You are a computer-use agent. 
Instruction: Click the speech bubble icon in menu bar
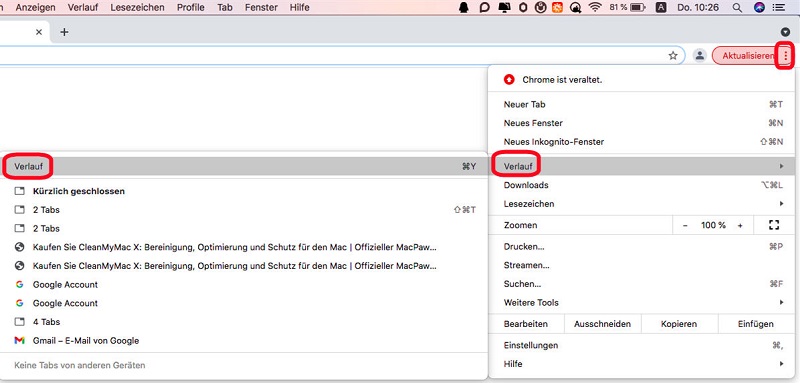[x=485, y=8]
